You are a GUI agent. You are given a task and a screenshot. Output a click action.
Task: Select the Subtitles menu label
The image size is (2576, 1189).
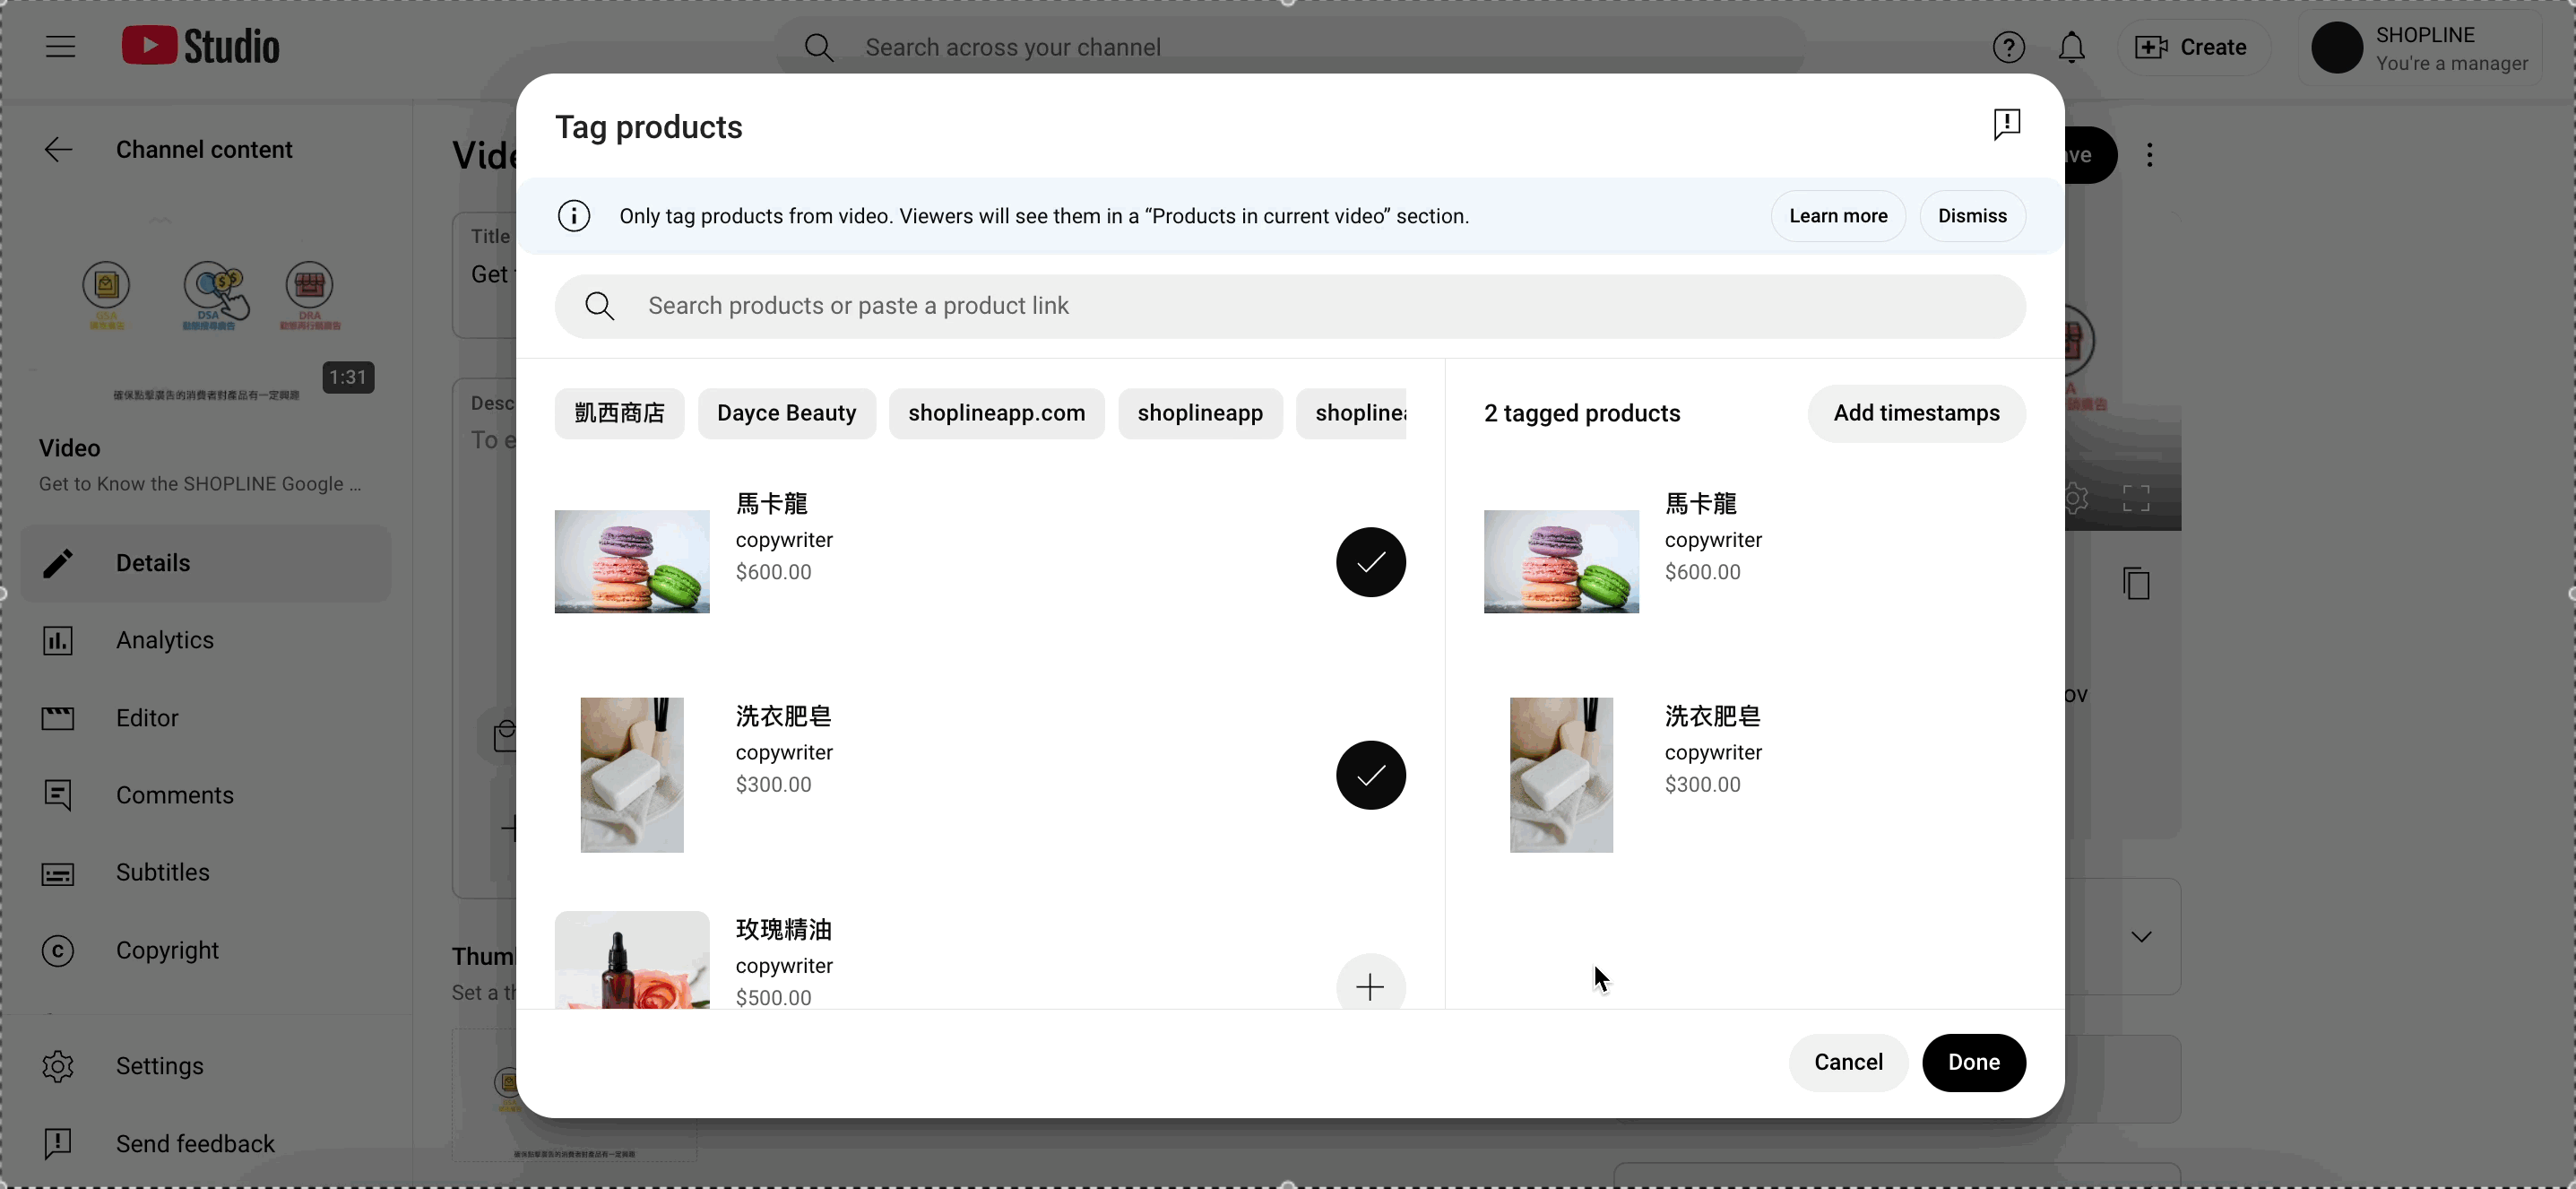click(x=163, y=873)
